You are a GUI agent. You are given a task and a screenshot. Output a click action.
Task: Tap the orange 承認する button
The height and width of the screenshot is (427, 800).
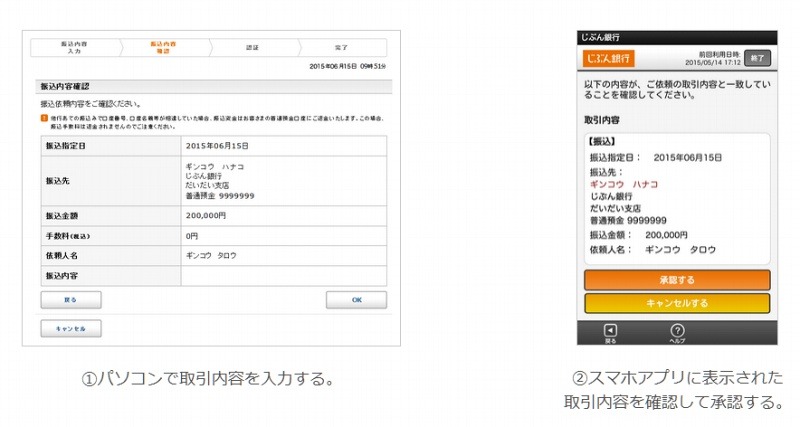click(x=677, y=280)
